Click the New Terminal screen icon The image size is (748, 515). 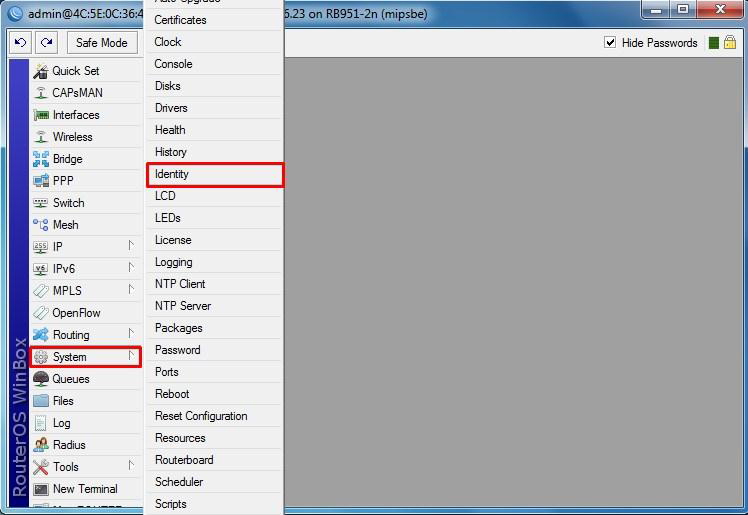(x=41, y=489)
